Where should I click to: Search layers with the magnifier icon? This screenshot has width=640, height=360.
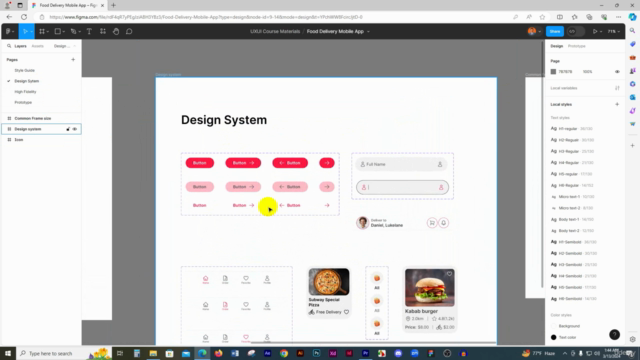point(9,46)
